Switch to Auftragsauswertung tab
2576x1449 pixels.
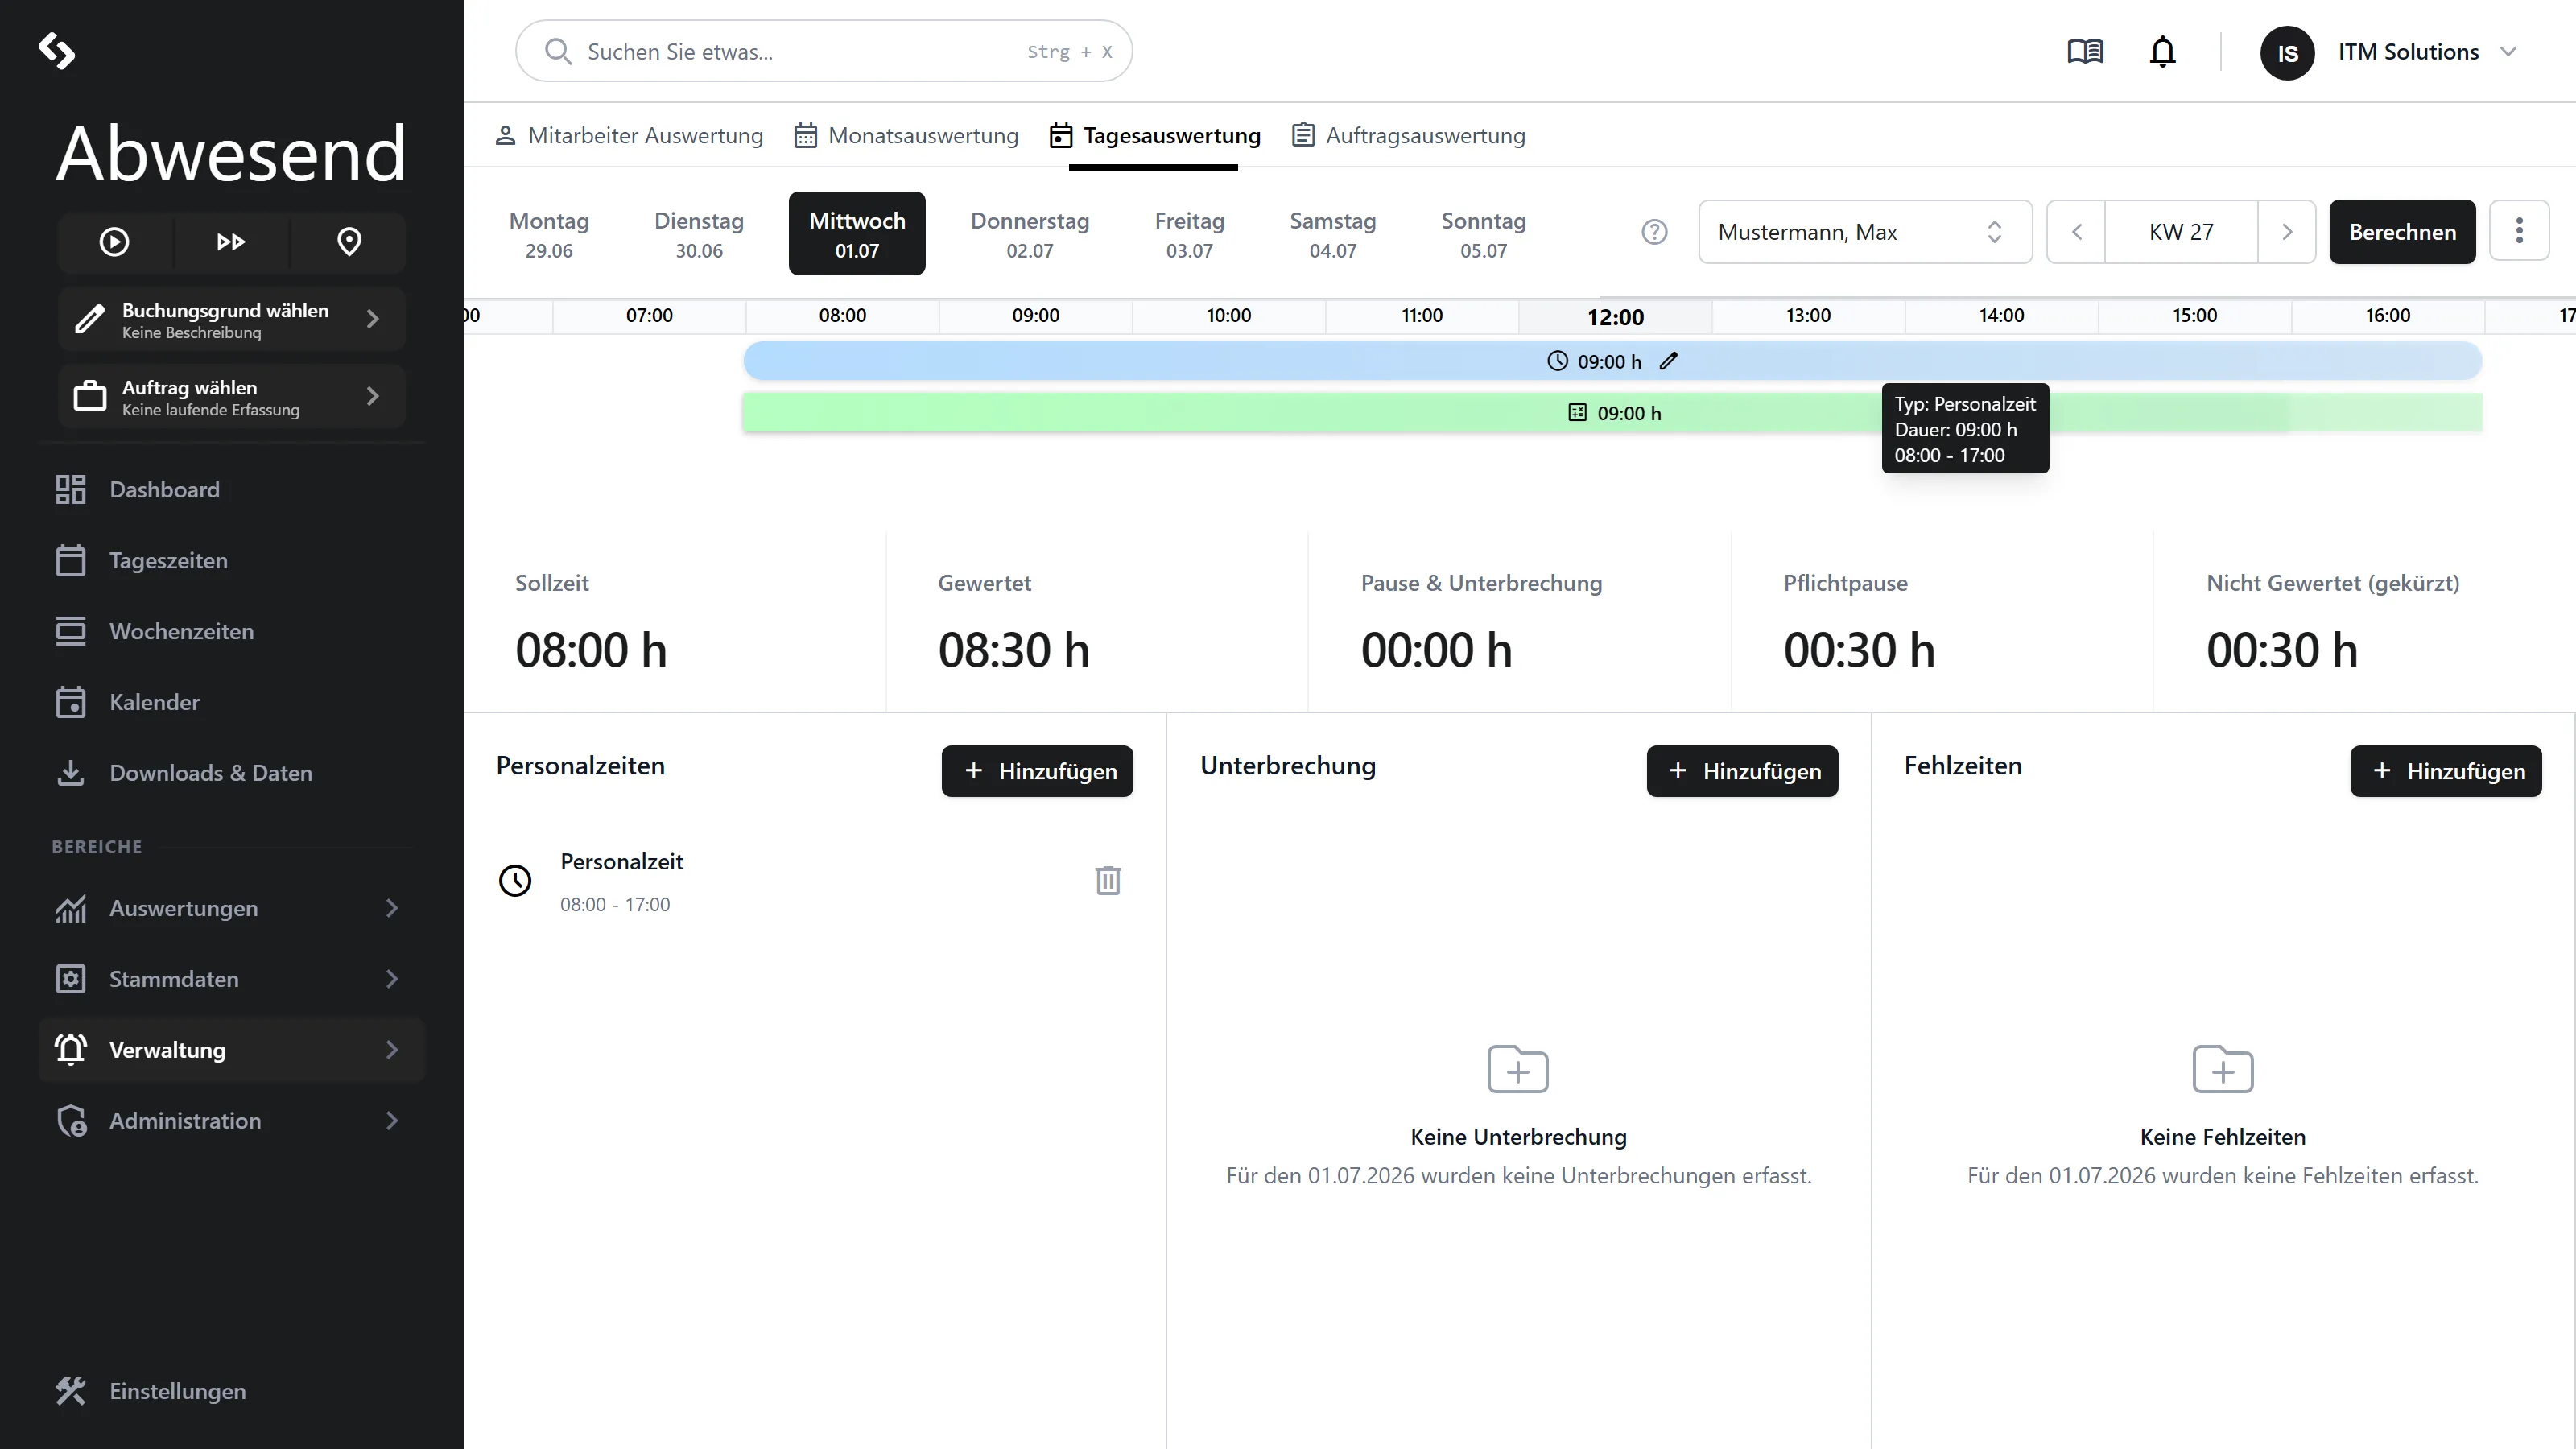[x=1408, y=135]
